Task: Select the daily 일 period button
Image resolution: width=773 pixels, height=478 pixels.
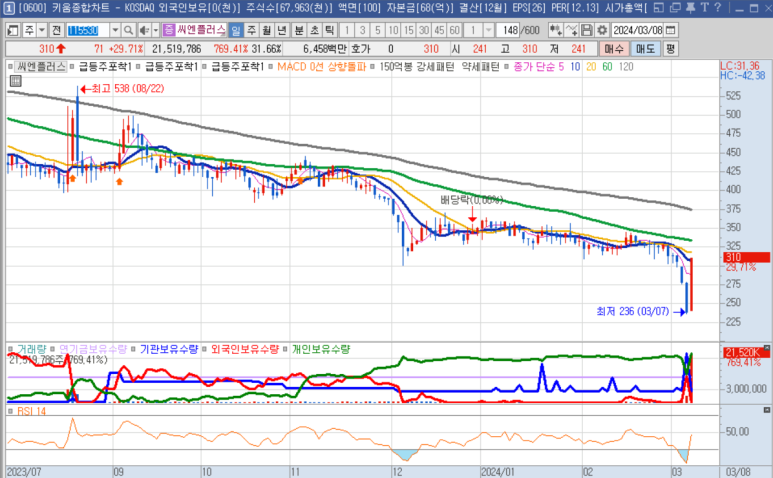Action: tap(236, 30)
